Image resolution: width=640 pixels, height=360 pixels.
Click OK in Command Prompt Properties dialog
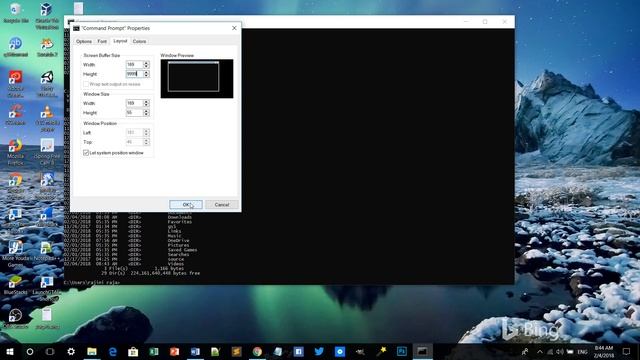(x=186, y=204)
